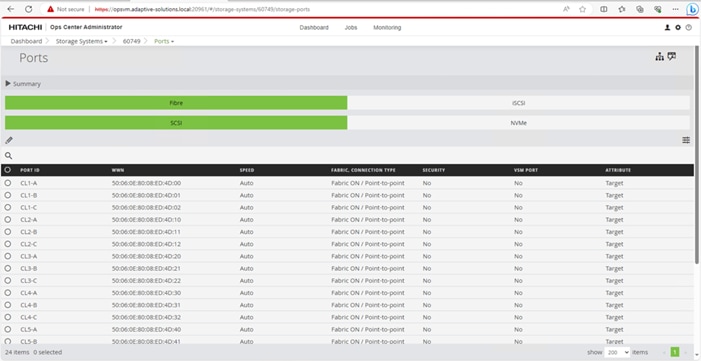Select the header select-all radio button
Image resolution: width=701 pixels, height=361 pixels.
pos(8,170)
